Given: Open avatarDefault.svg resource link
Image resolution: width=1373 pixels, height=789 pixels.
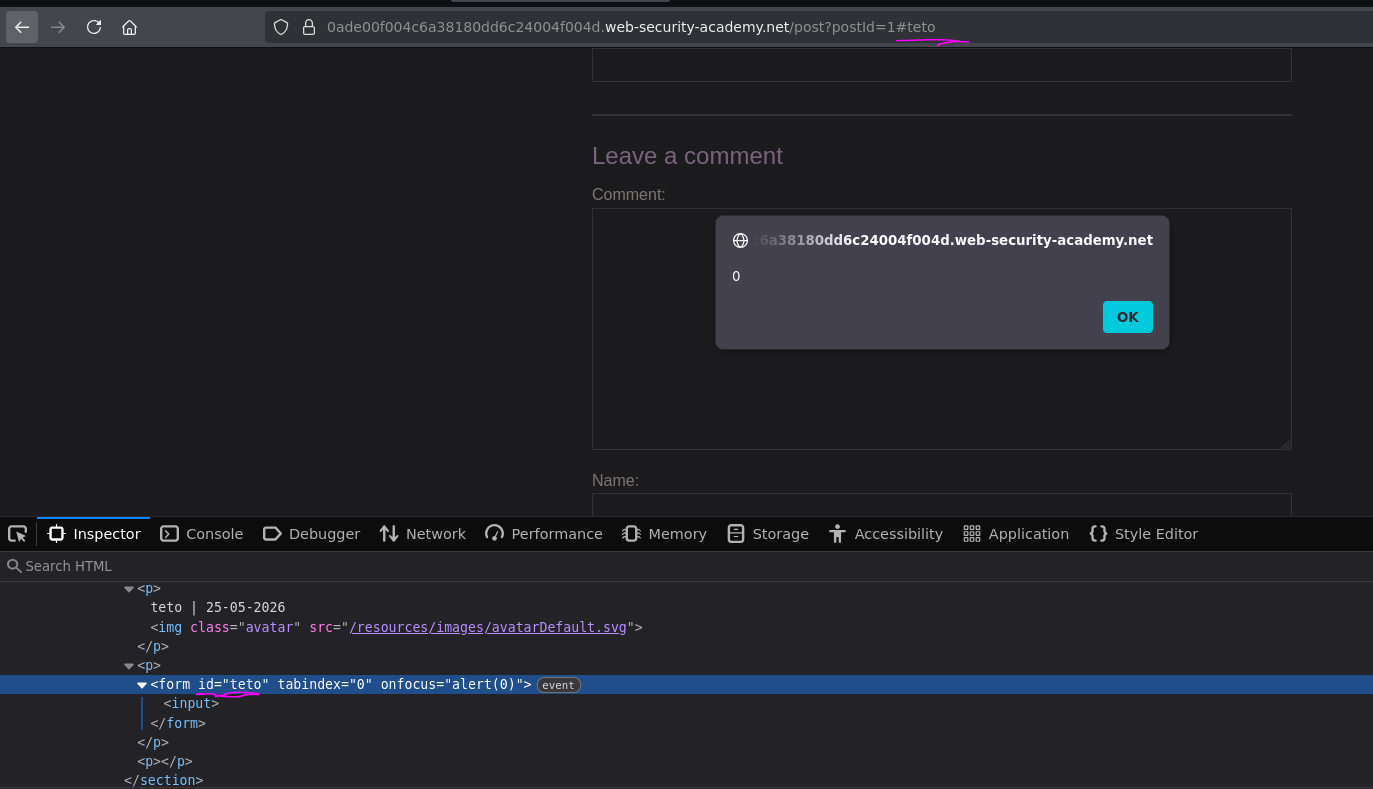Looking at the screenshot, I should 488,628.
